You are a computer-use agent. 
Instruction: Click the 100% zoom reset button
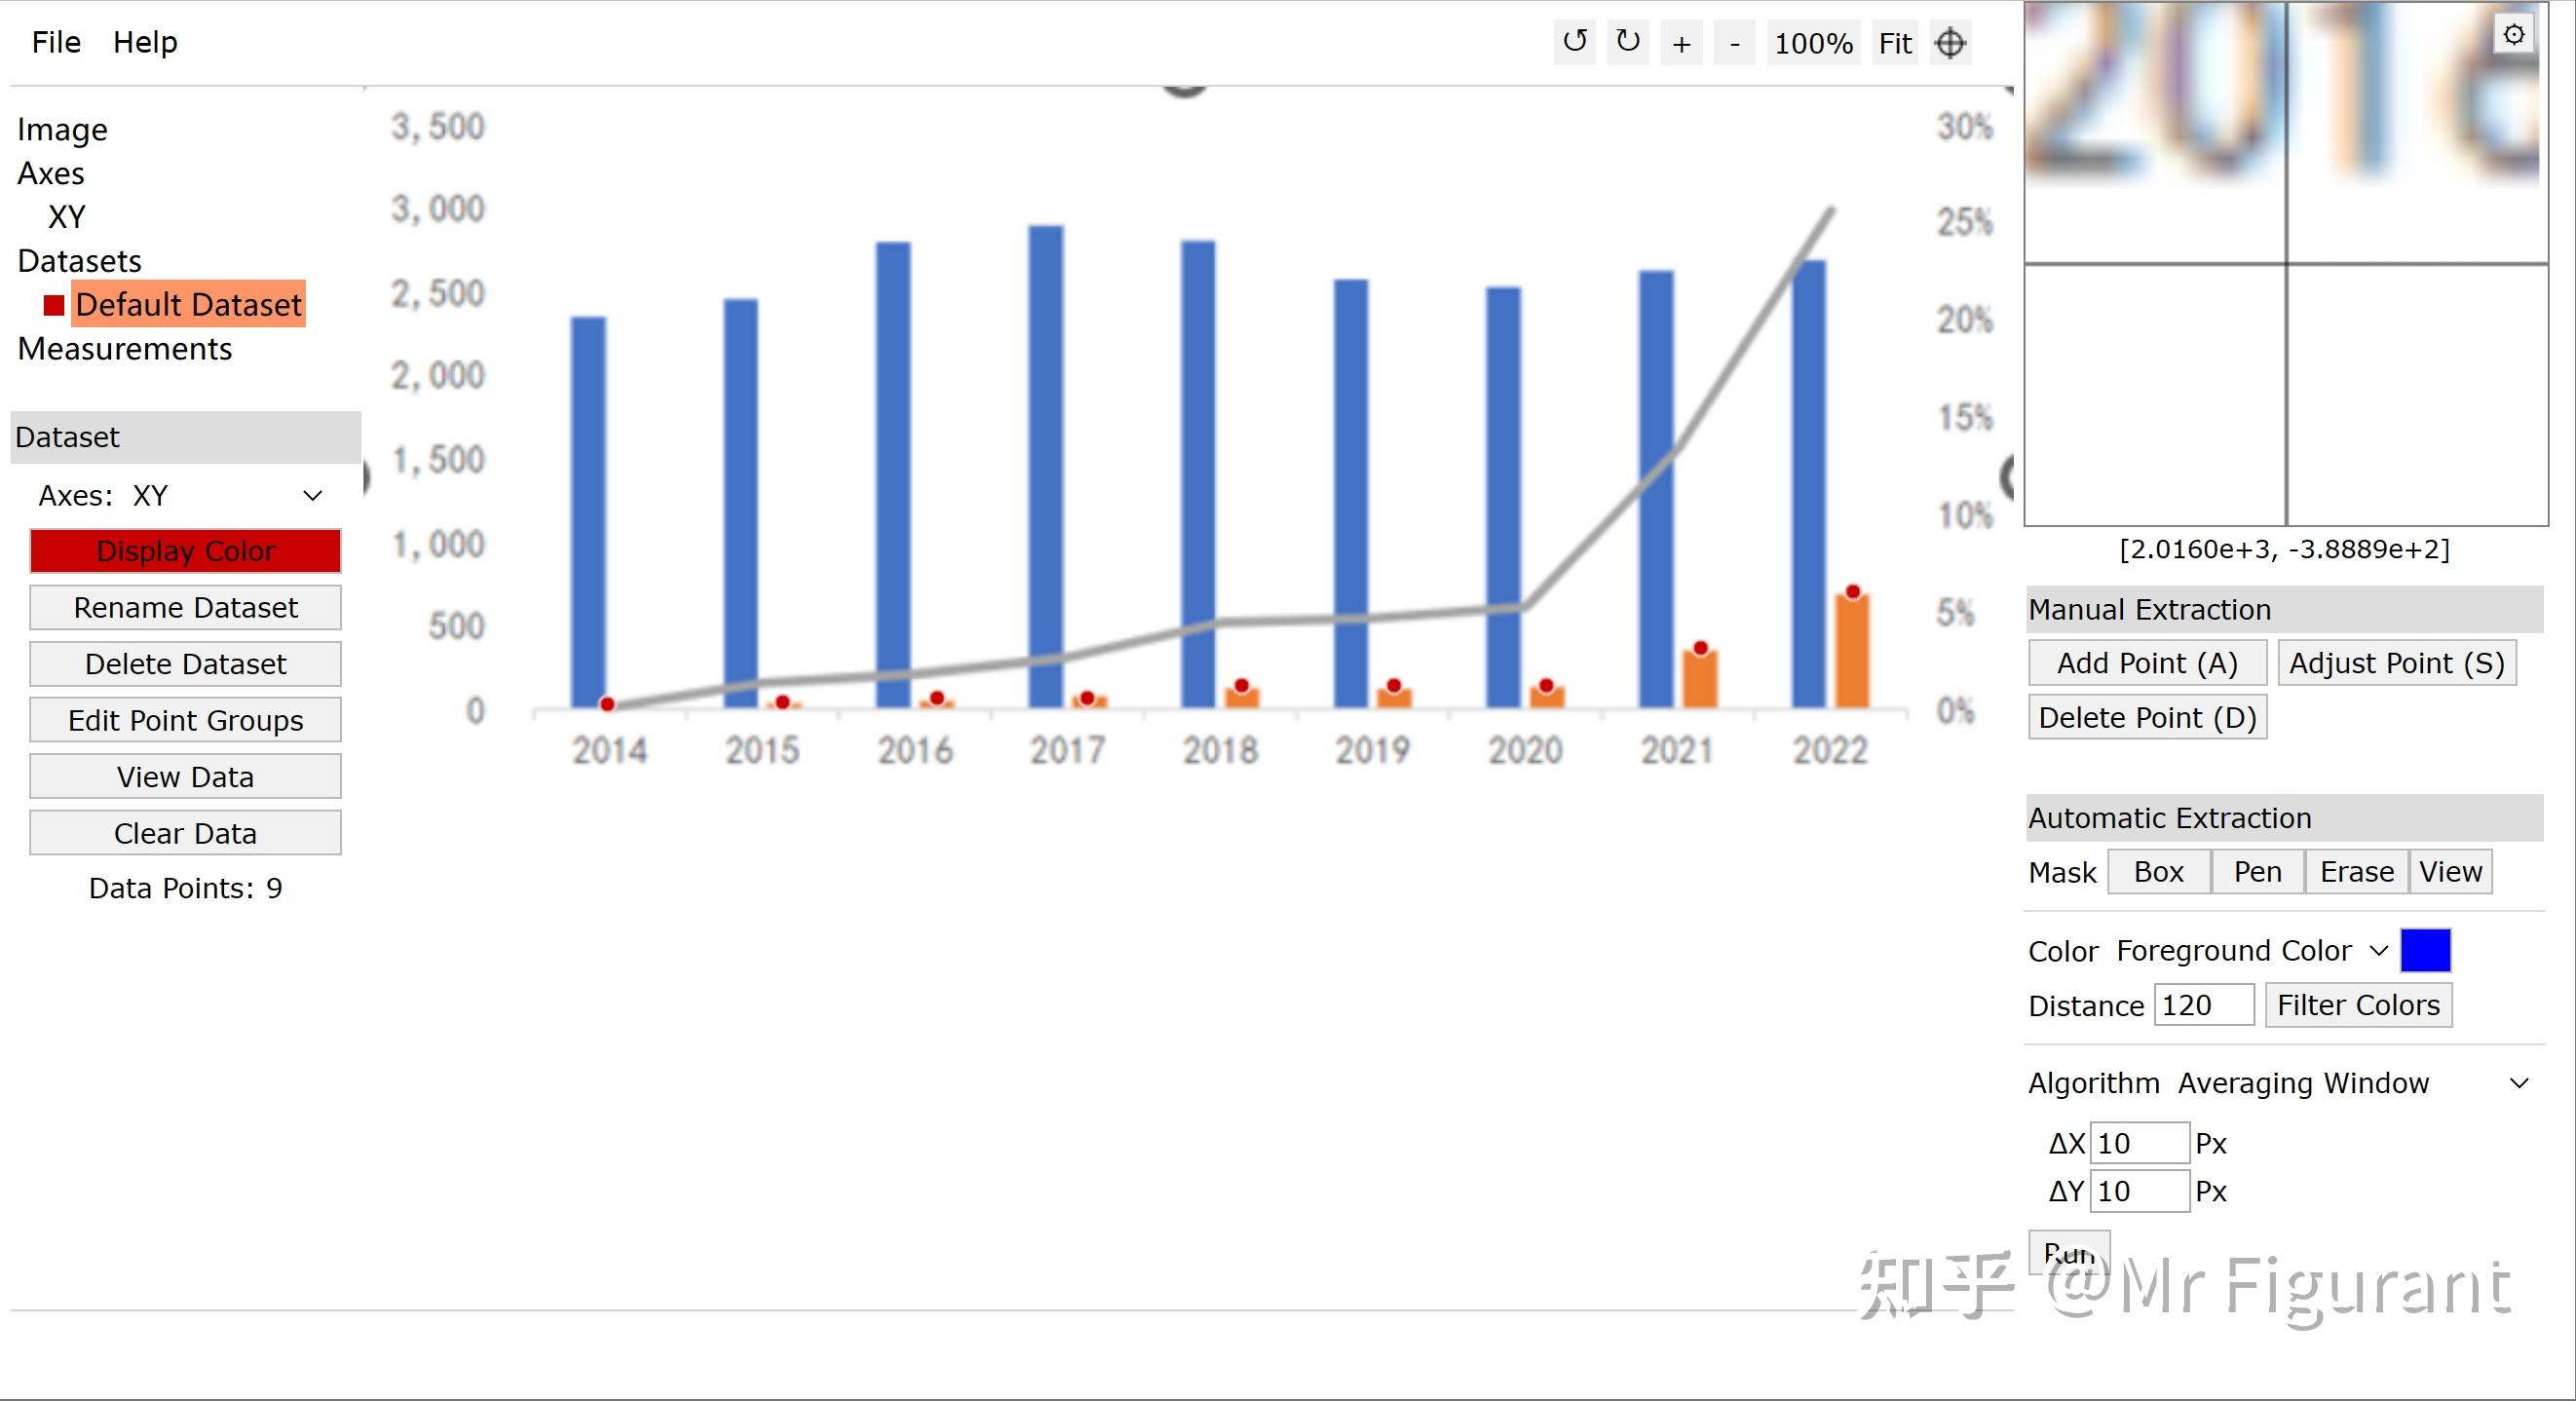pyautogui.click(x=1813, y=44)
